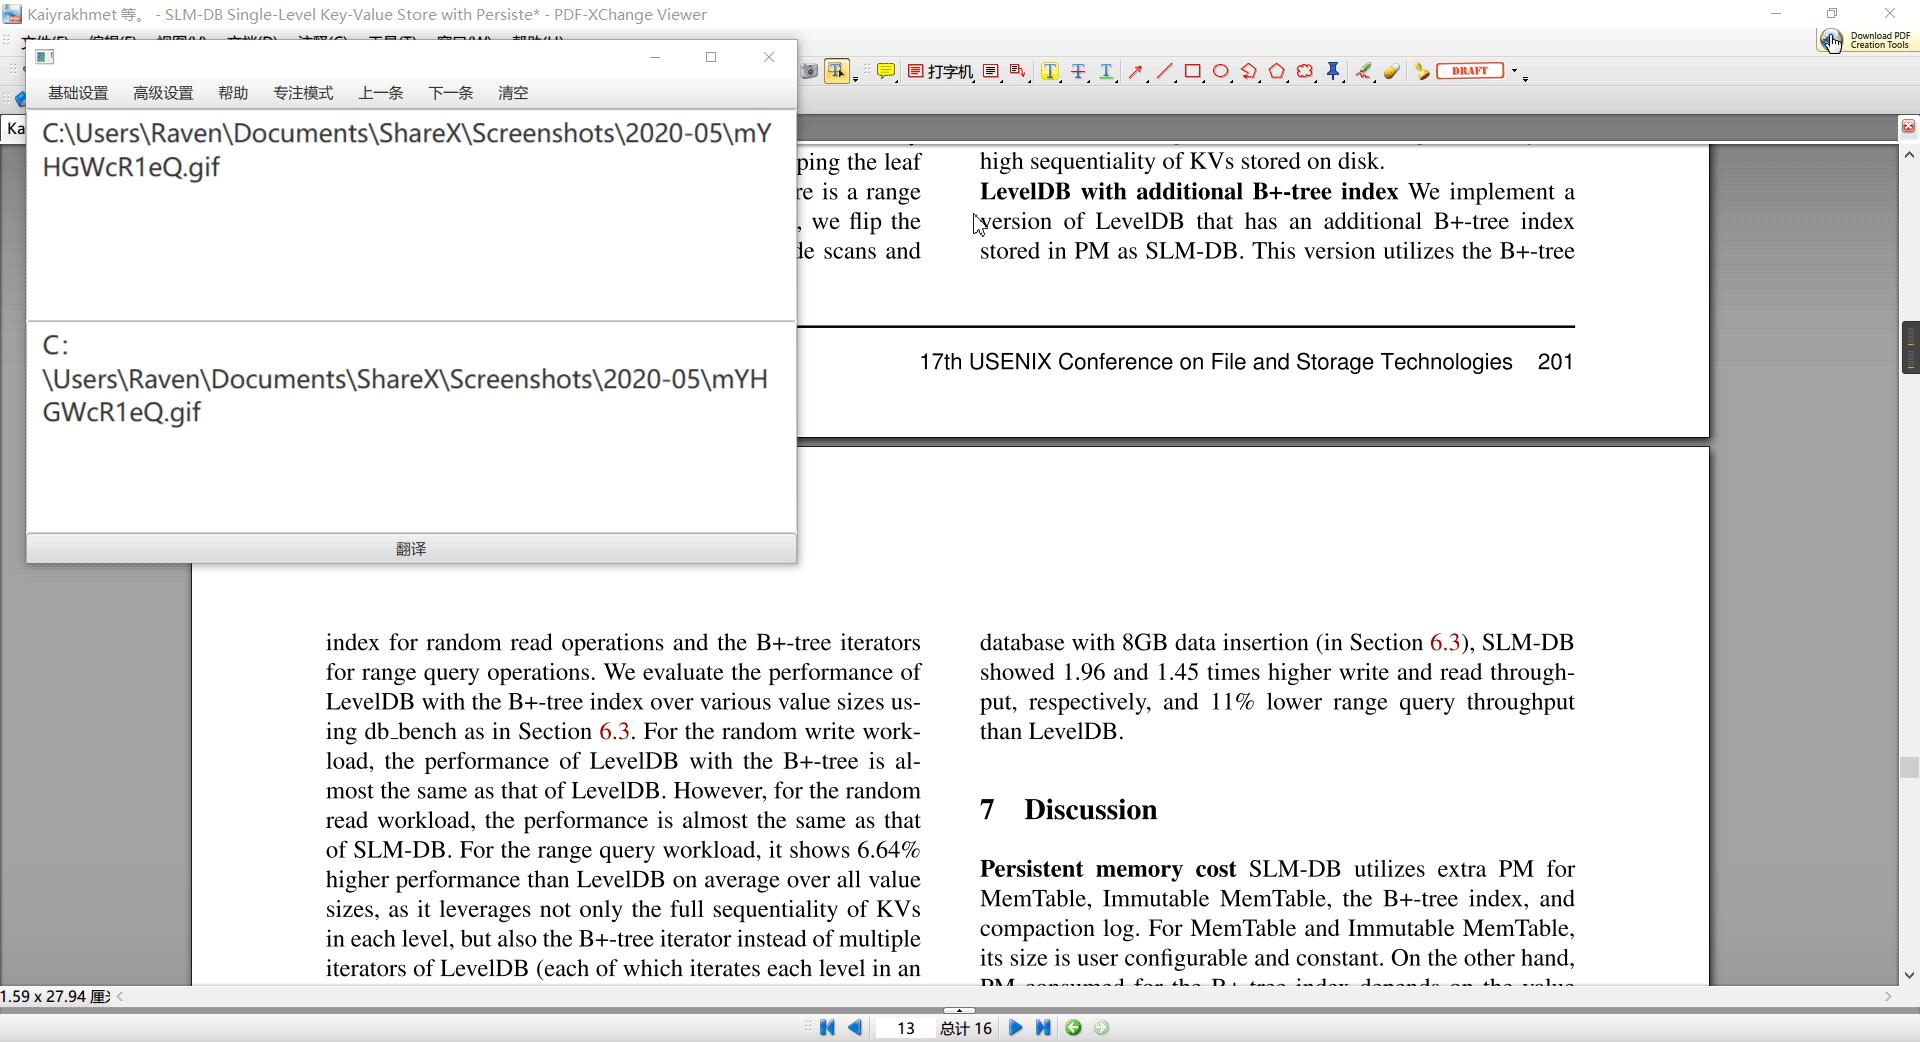Select the pentagon polygon tool

click(x=1276, y=71)
